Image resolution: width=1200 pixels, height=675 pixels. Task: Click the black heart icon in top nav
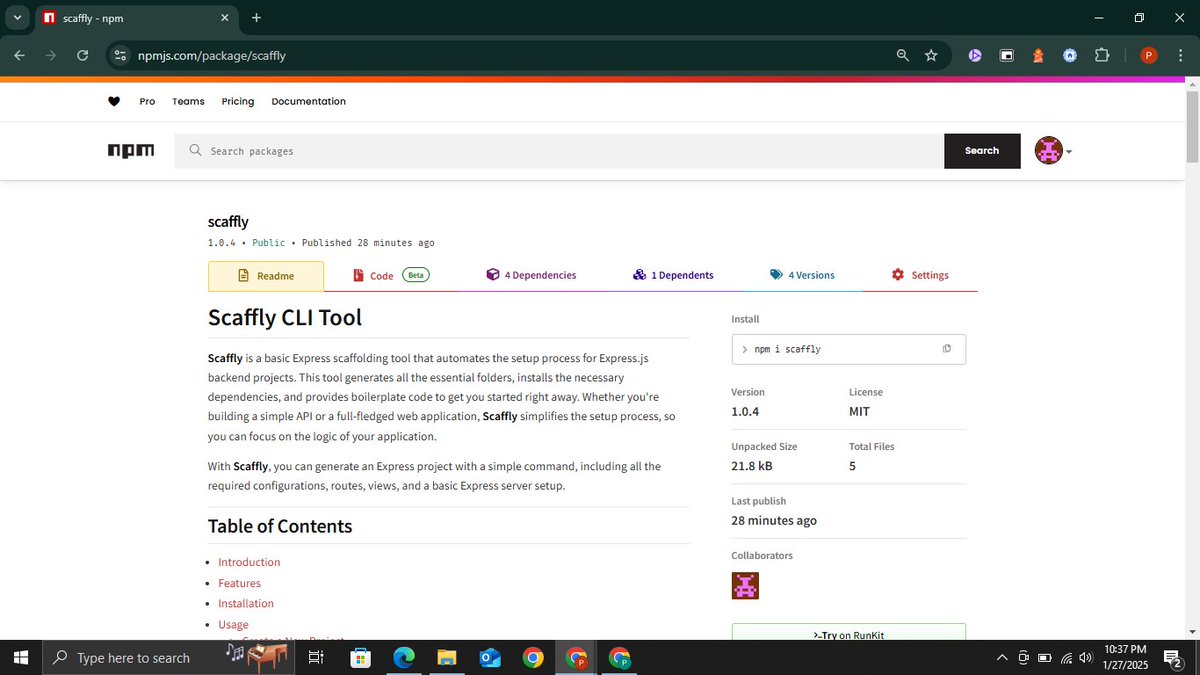pyautogui.click(x=114, y=101)
